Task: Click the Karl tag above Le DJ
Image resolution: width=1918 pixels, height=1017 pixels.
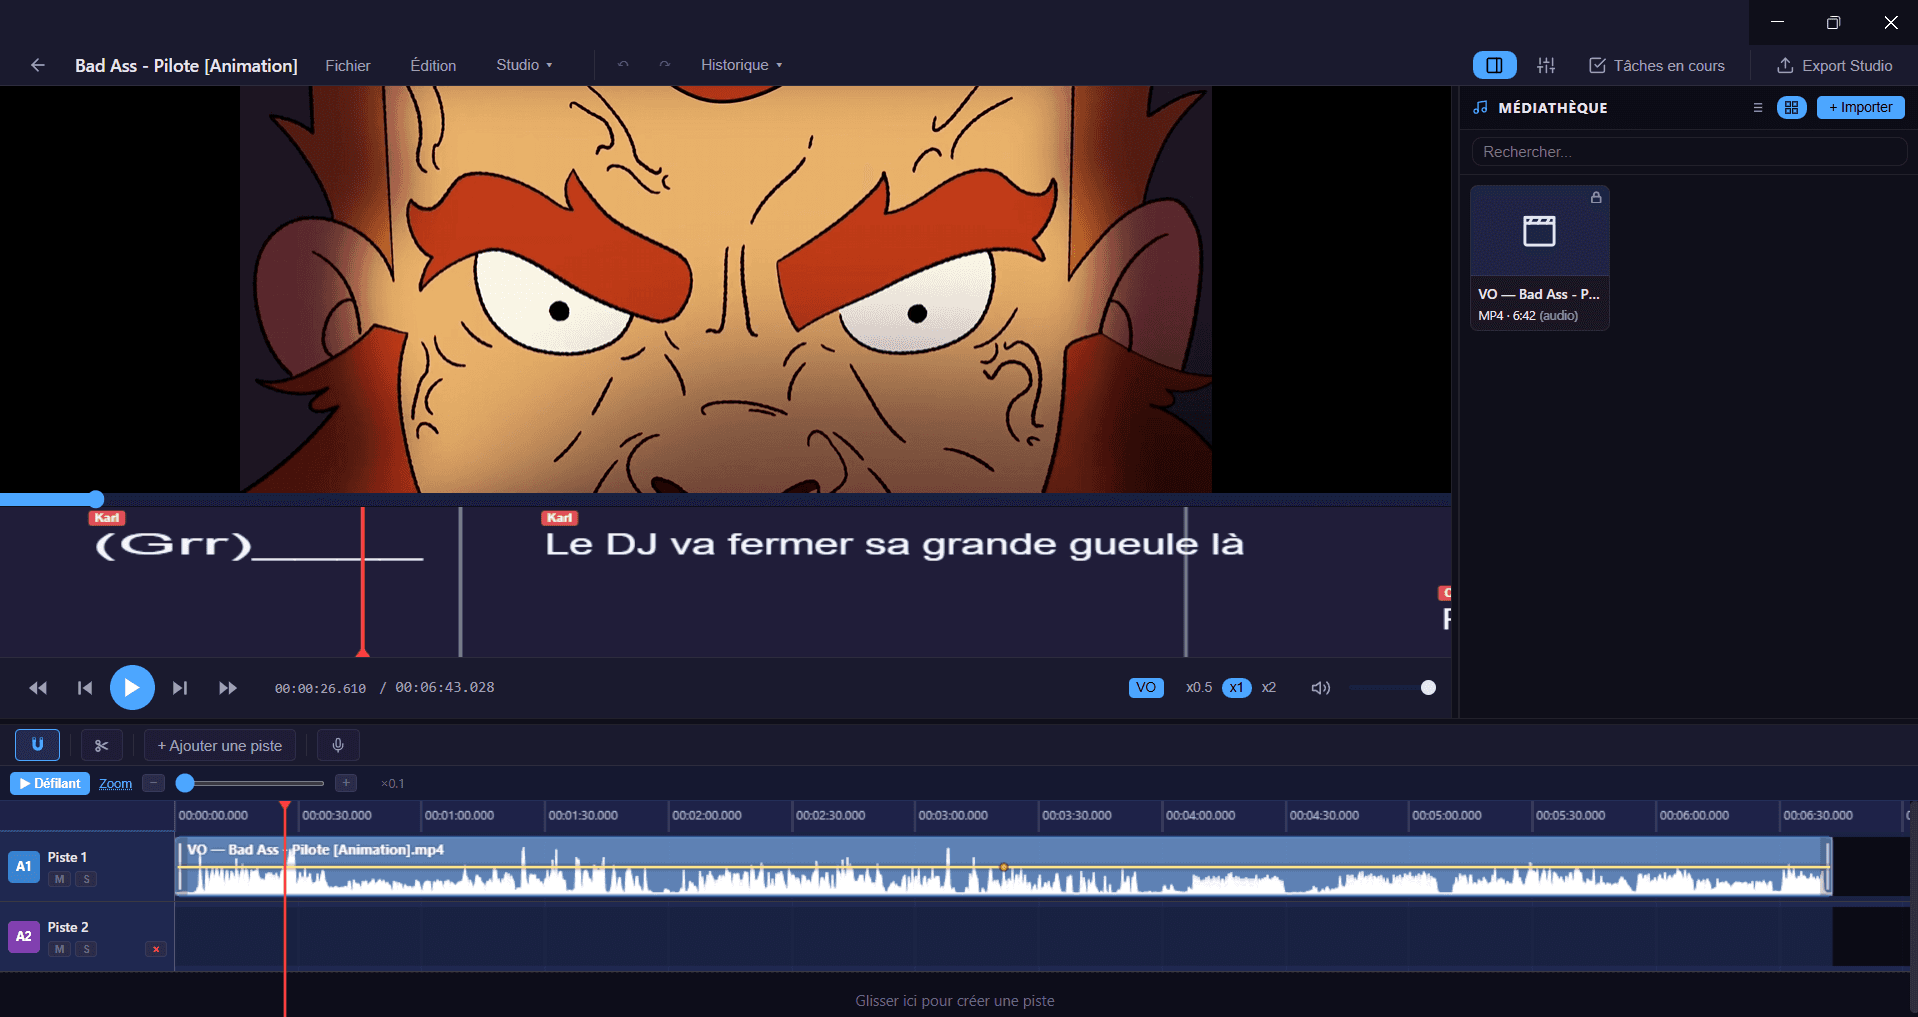Action: coord(560,518)
